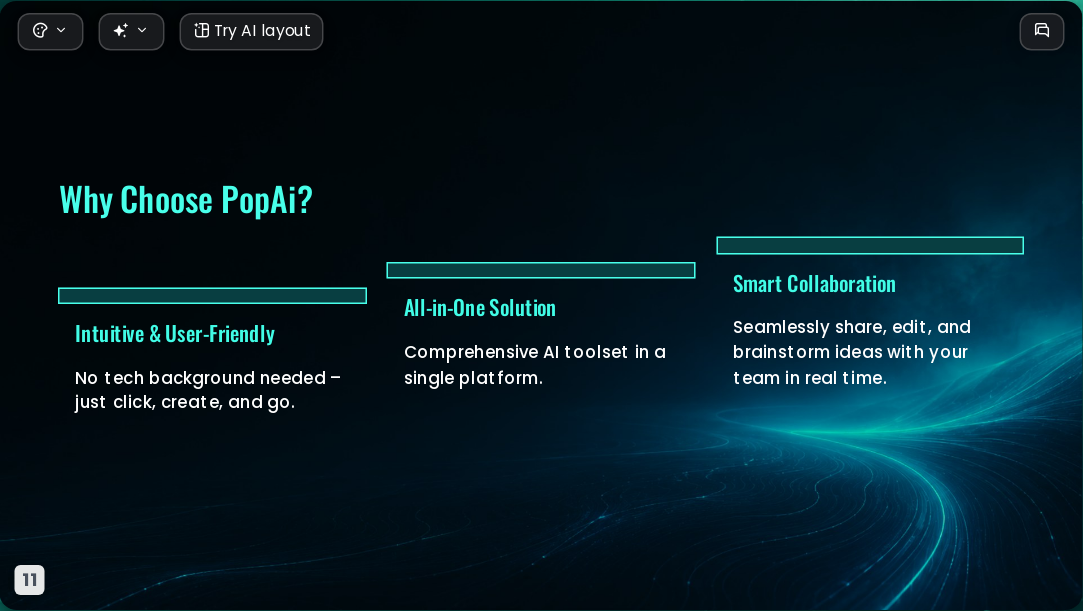Select the 'All-in-One Solution' heading

coord(480,308)
